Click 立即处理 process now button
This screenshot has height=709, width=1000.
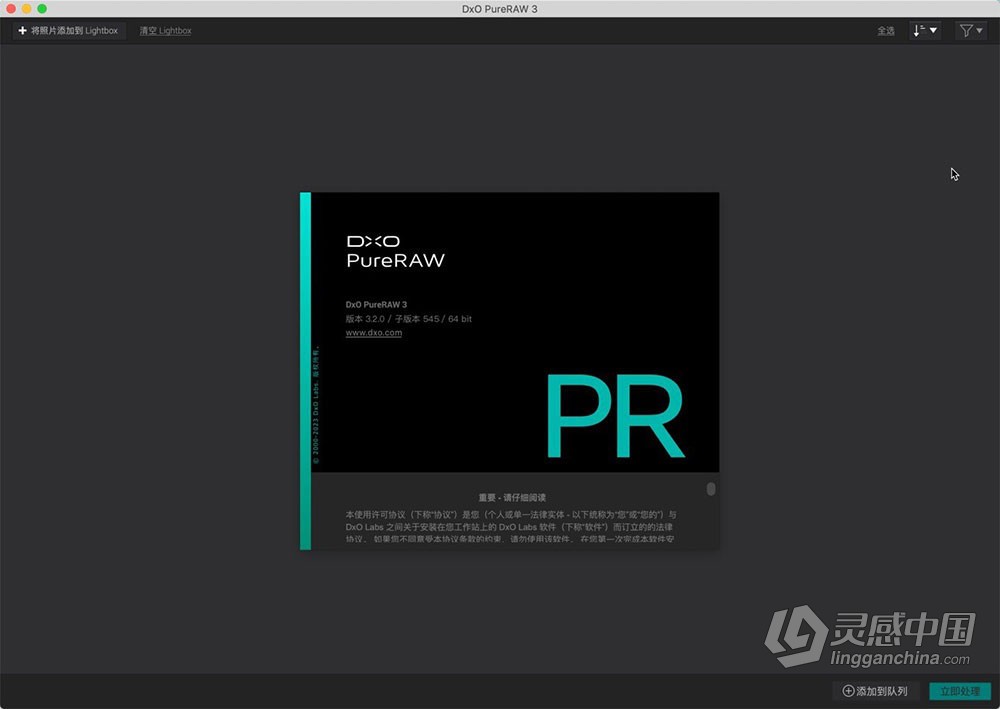pos(960,691)
